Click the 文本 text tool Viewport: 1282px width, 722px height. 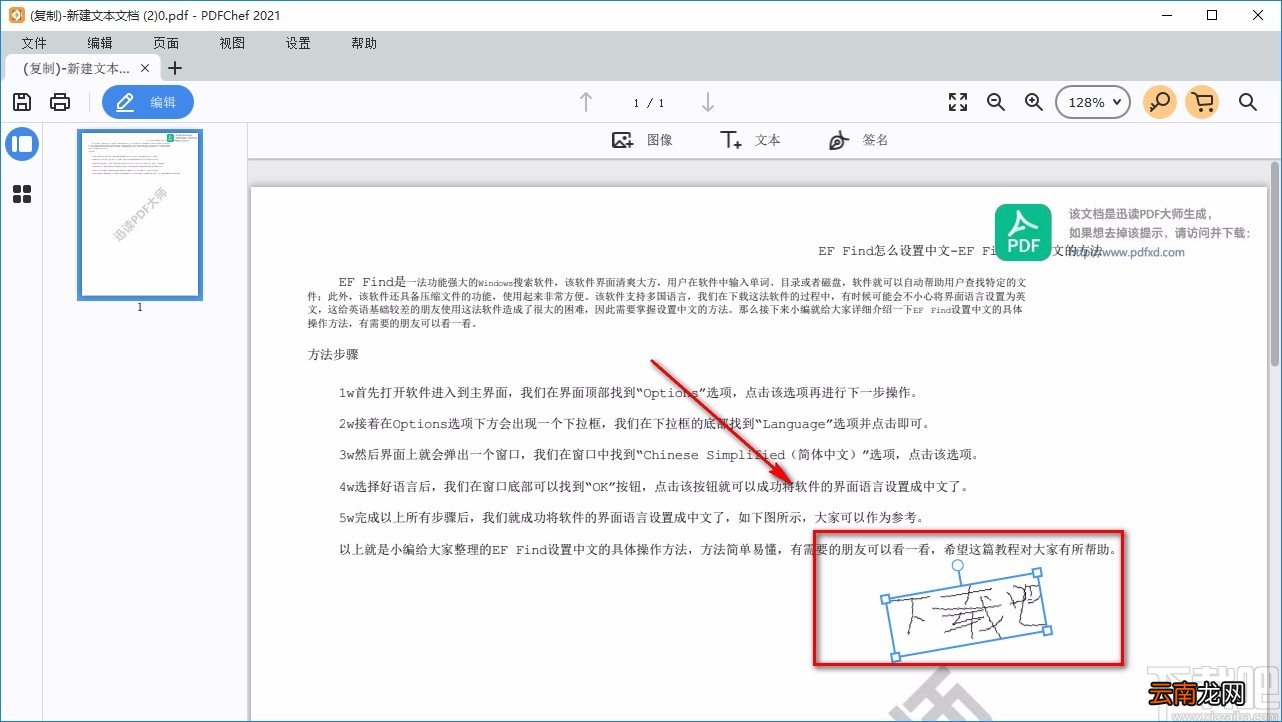coord(750,140)
